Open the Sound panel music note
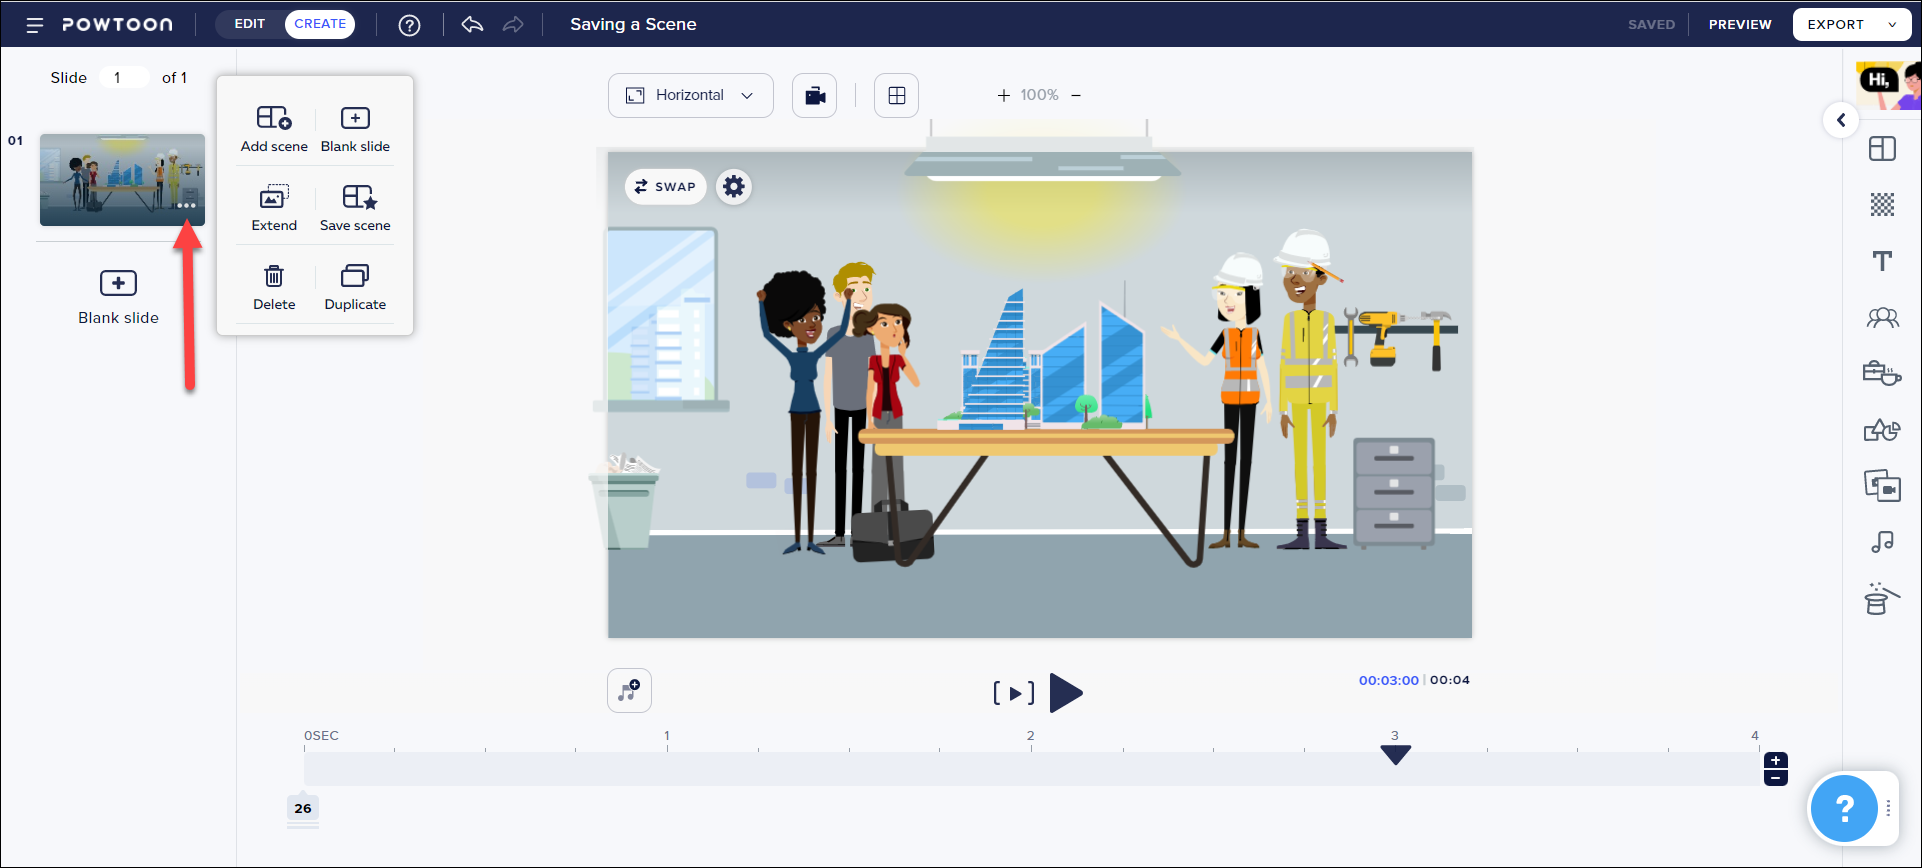Image resolution: width=1922 pixels, height=868 pixels. pos(1882,542)
